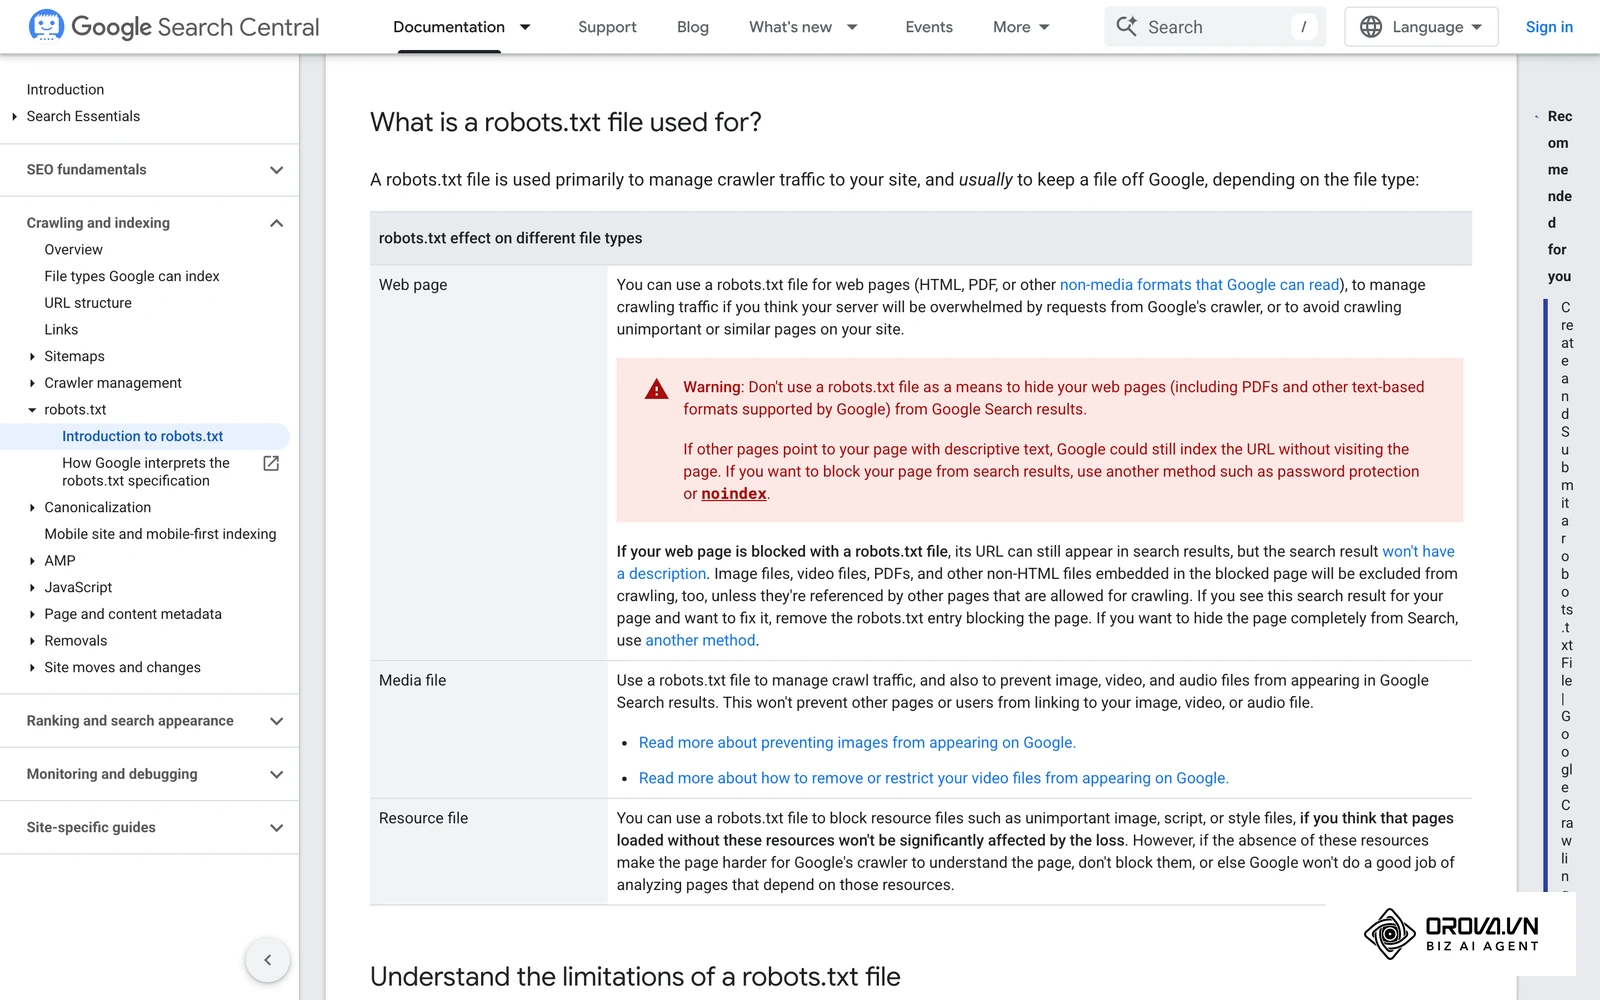The width and height of the screenshot is (1600, 1000).
Task: Click the Google Search Central logo
Action: click(174, 27)
